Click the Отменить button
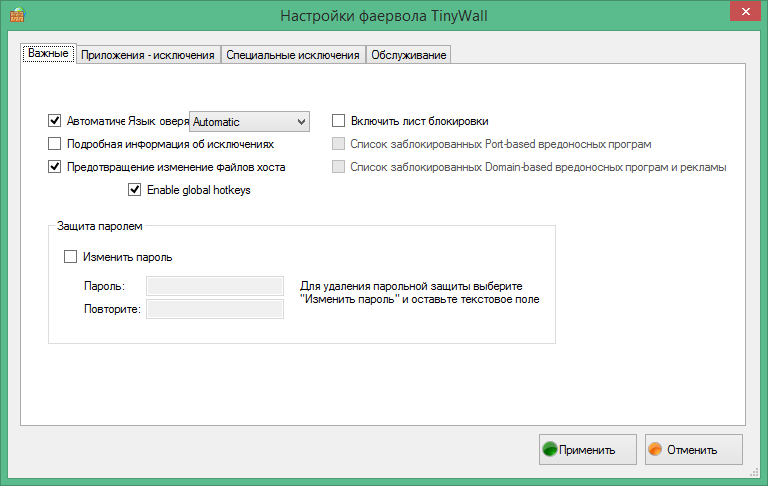 click(x=694, y=449)
